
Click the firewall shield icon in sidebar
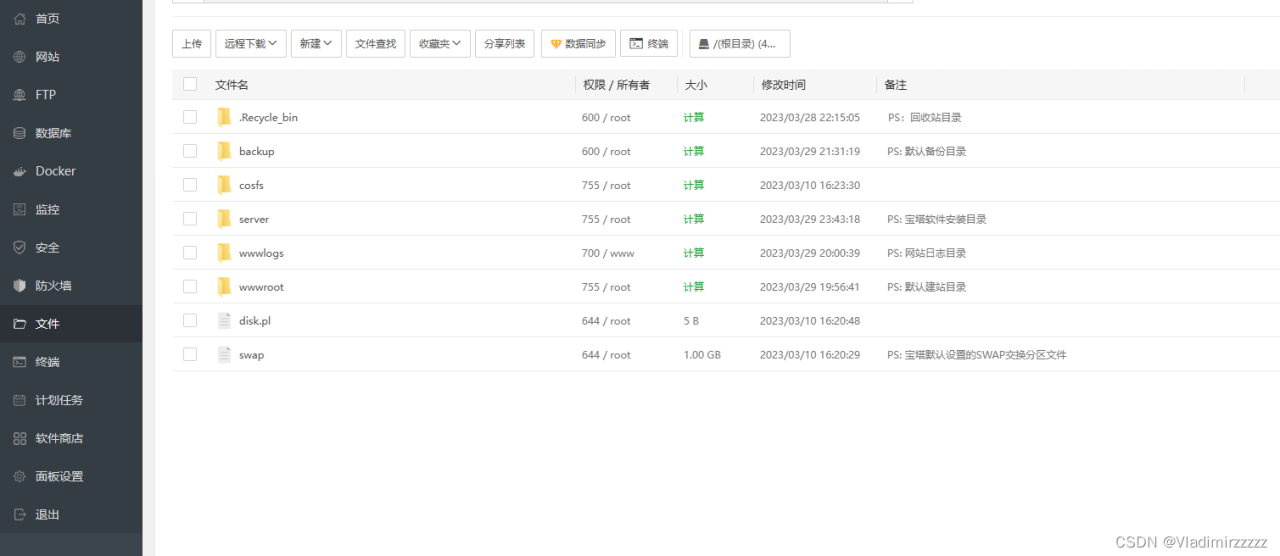pos(19,286)
